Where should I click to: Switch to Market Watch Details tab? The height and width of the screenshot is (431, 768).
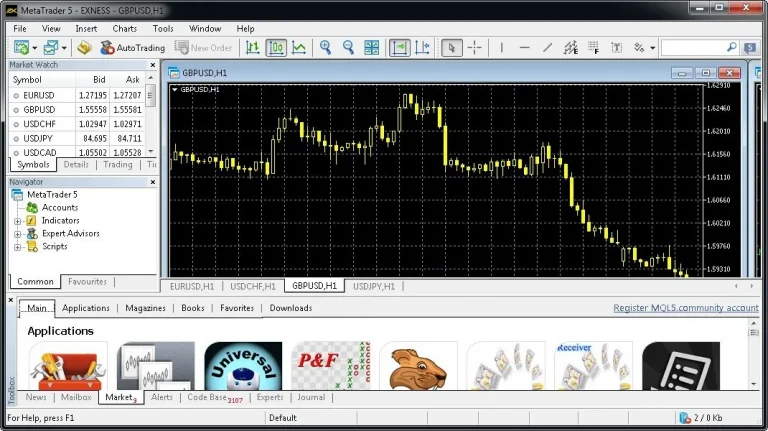point(76,165)
